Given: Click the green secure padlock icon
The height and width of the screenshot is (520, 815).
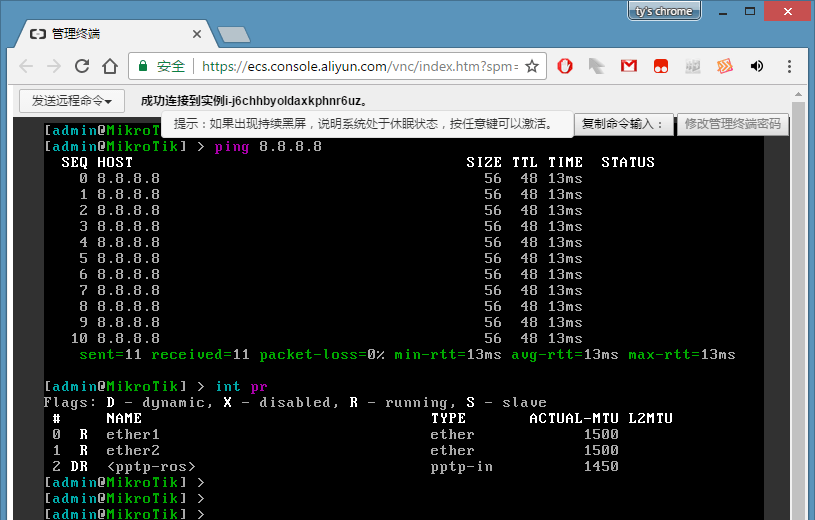Looking at the screenshot, I should click(144, 66).
